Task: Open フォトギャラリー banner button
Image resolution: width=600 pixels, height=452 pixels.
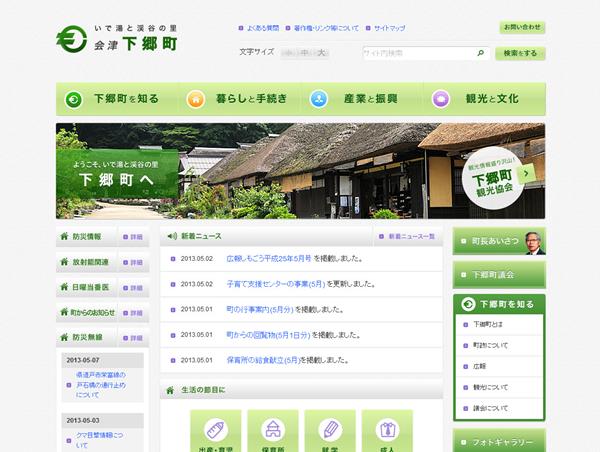Action: pos(499,441)
